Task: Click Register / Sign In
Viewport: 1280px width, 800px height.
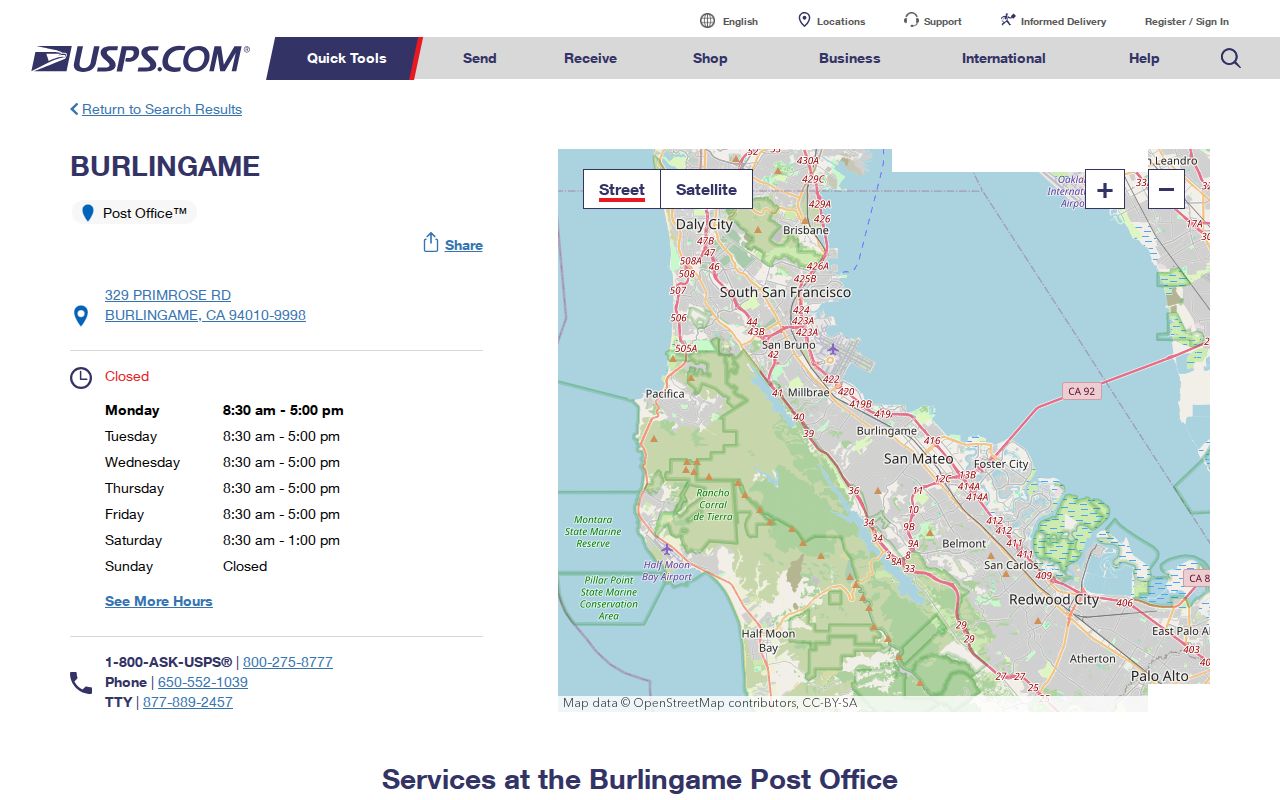Action: (1187, 21)
